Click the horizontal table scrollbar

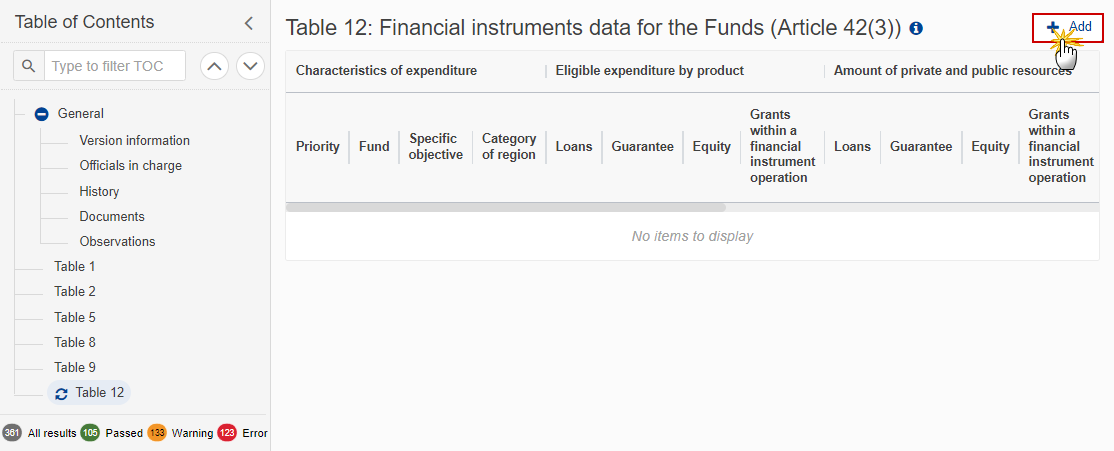pos(506,208)
